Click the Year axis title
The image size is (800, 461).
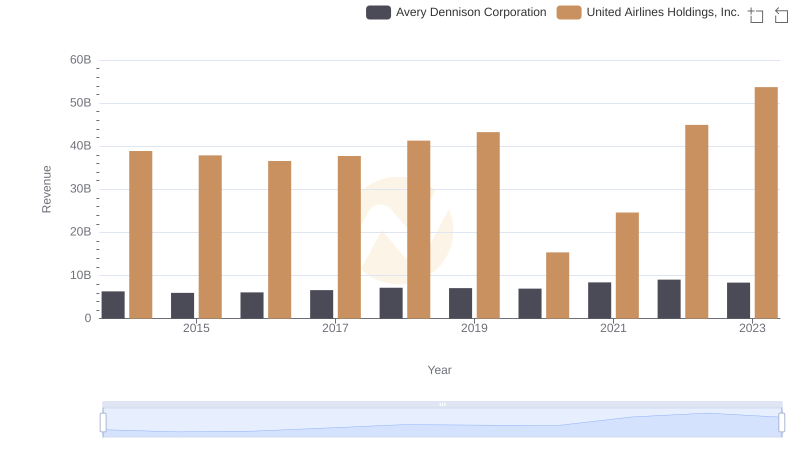[439, 370]
